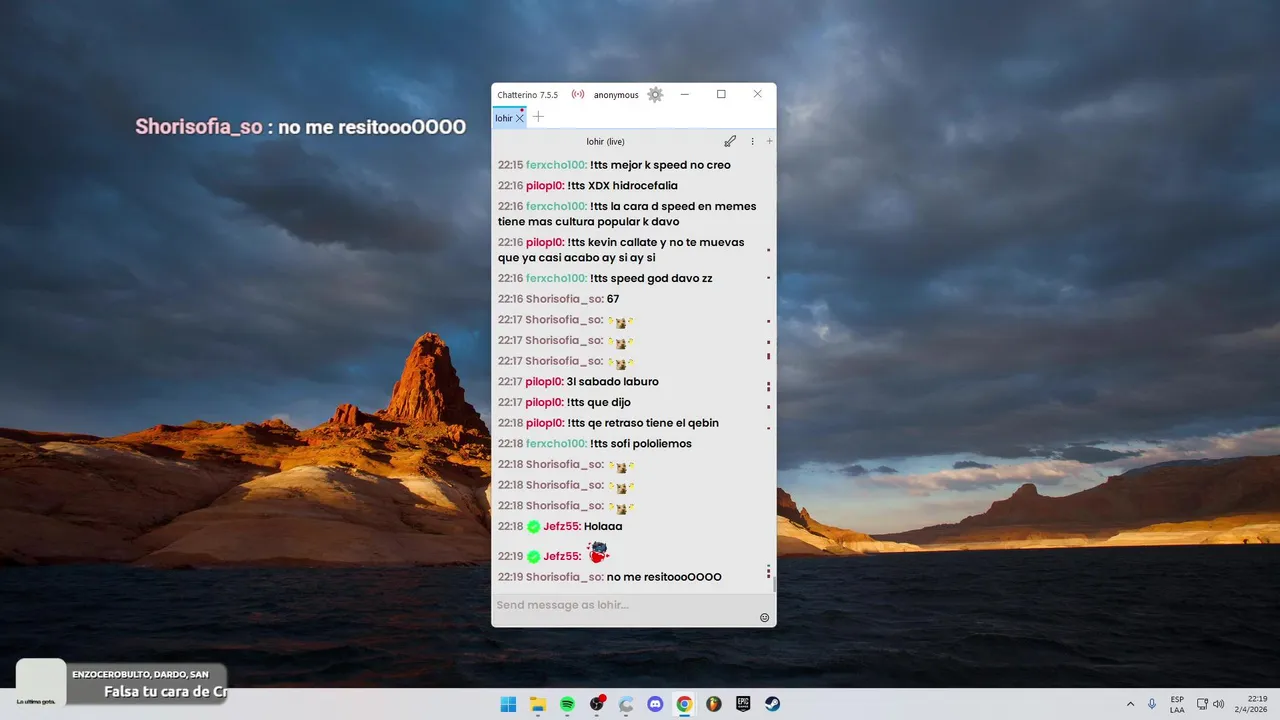Open File Explorer from taskbar
The height and width of the screenshot is (720, 1280).
coord(538,704)
